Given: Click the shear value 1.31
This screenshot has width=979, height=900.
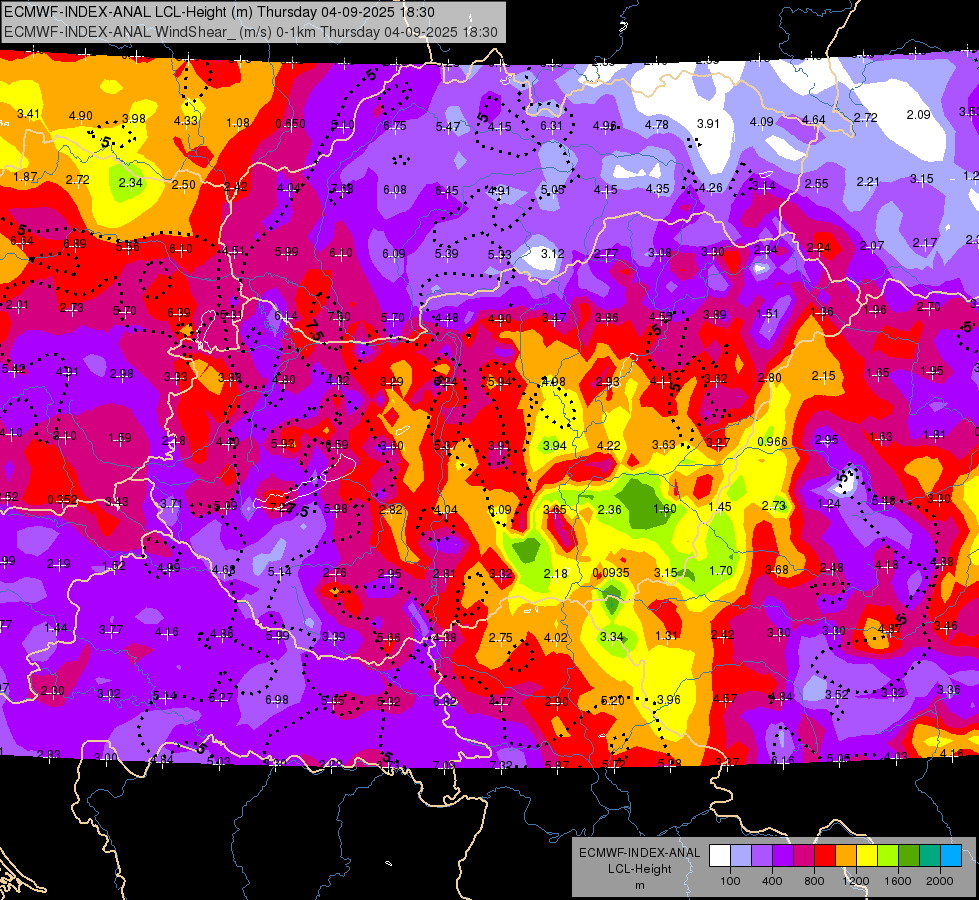Looking at the screenshot, I should (667, 635).
